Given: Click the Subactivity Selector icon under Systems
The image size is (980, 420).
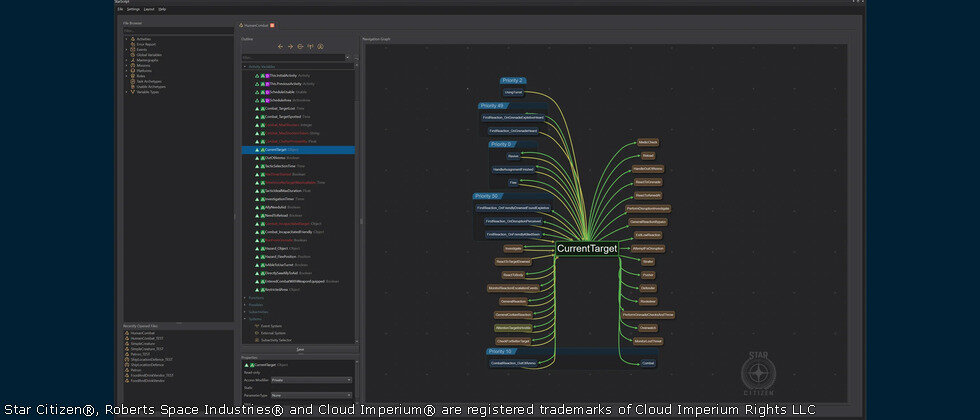Looking at the screenshot, I should [x=257, y=340].
